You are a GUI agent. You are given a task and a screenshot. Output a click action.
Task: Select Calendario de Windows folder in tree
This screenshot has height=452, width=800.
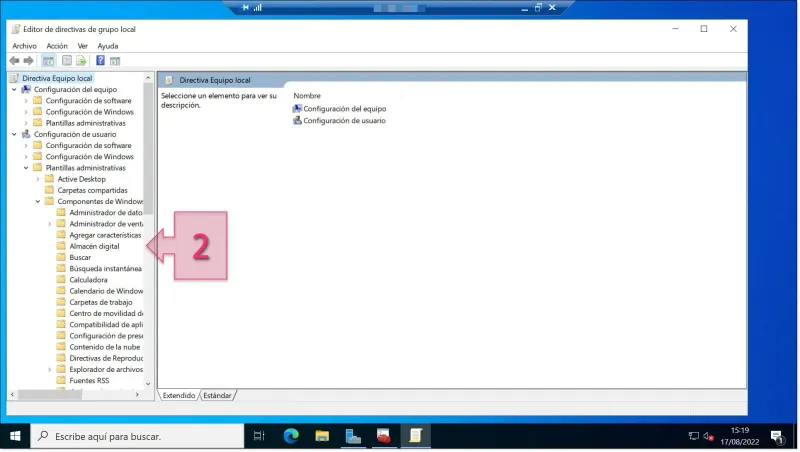(106, 291)
